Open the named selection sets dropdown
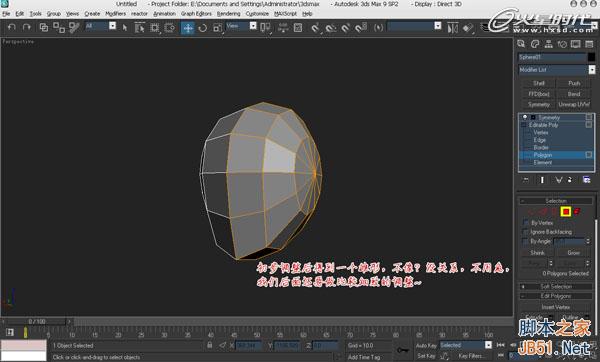 pos(438,26)
